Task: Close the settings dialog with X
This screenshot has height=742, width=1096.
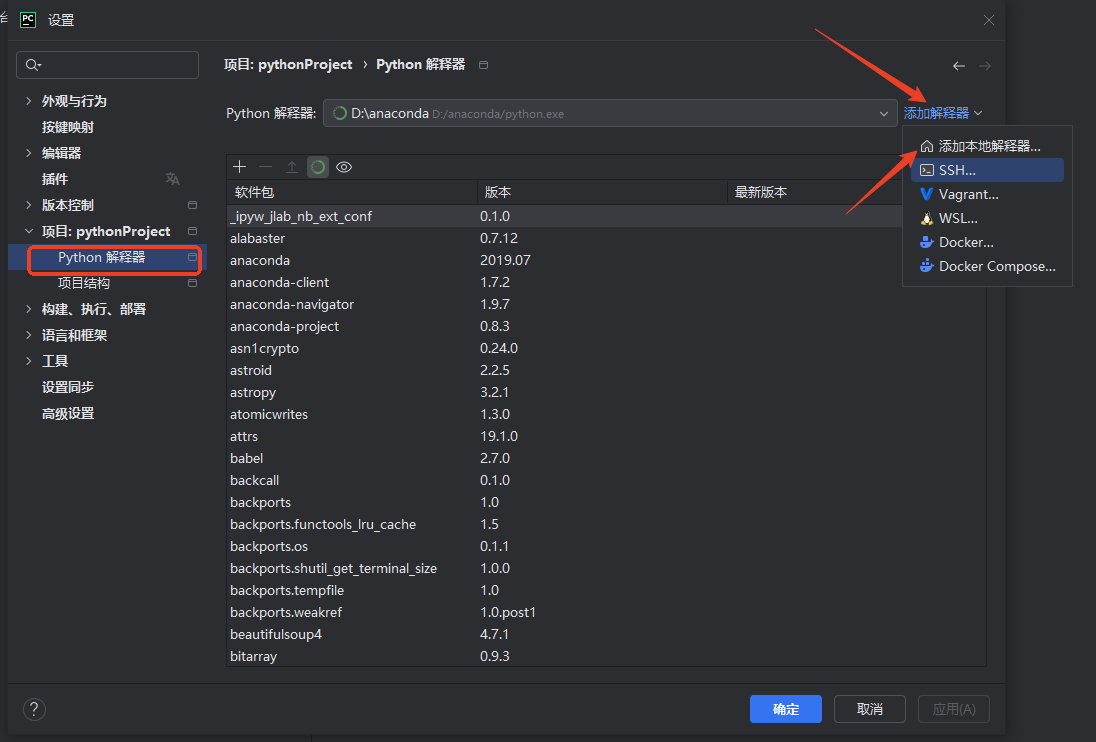Action: click(988, 20)
